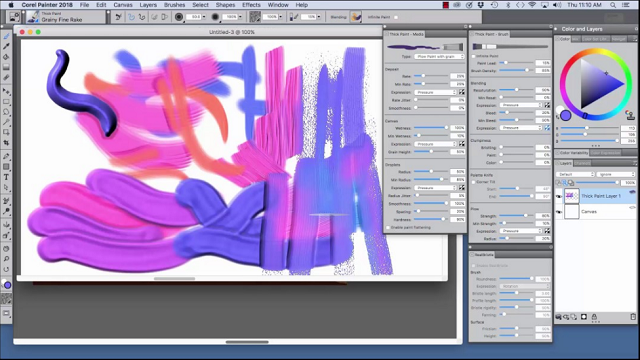The width and height of the screenshot is (640, 360).
Task: Click the main color indicator in toolbox
Action: point(7,284)
